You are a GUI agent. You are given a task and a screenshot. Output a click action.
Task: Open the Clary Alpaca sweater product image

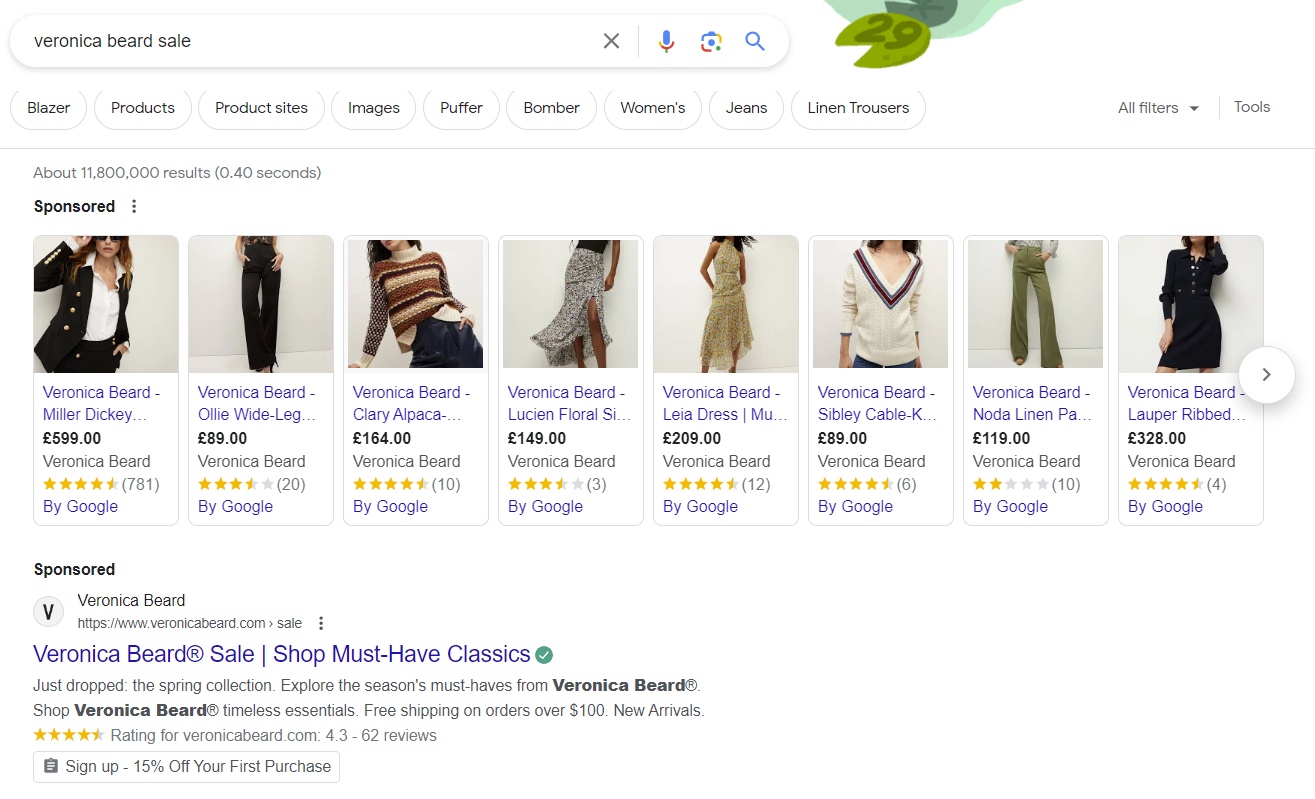[416, 304]
